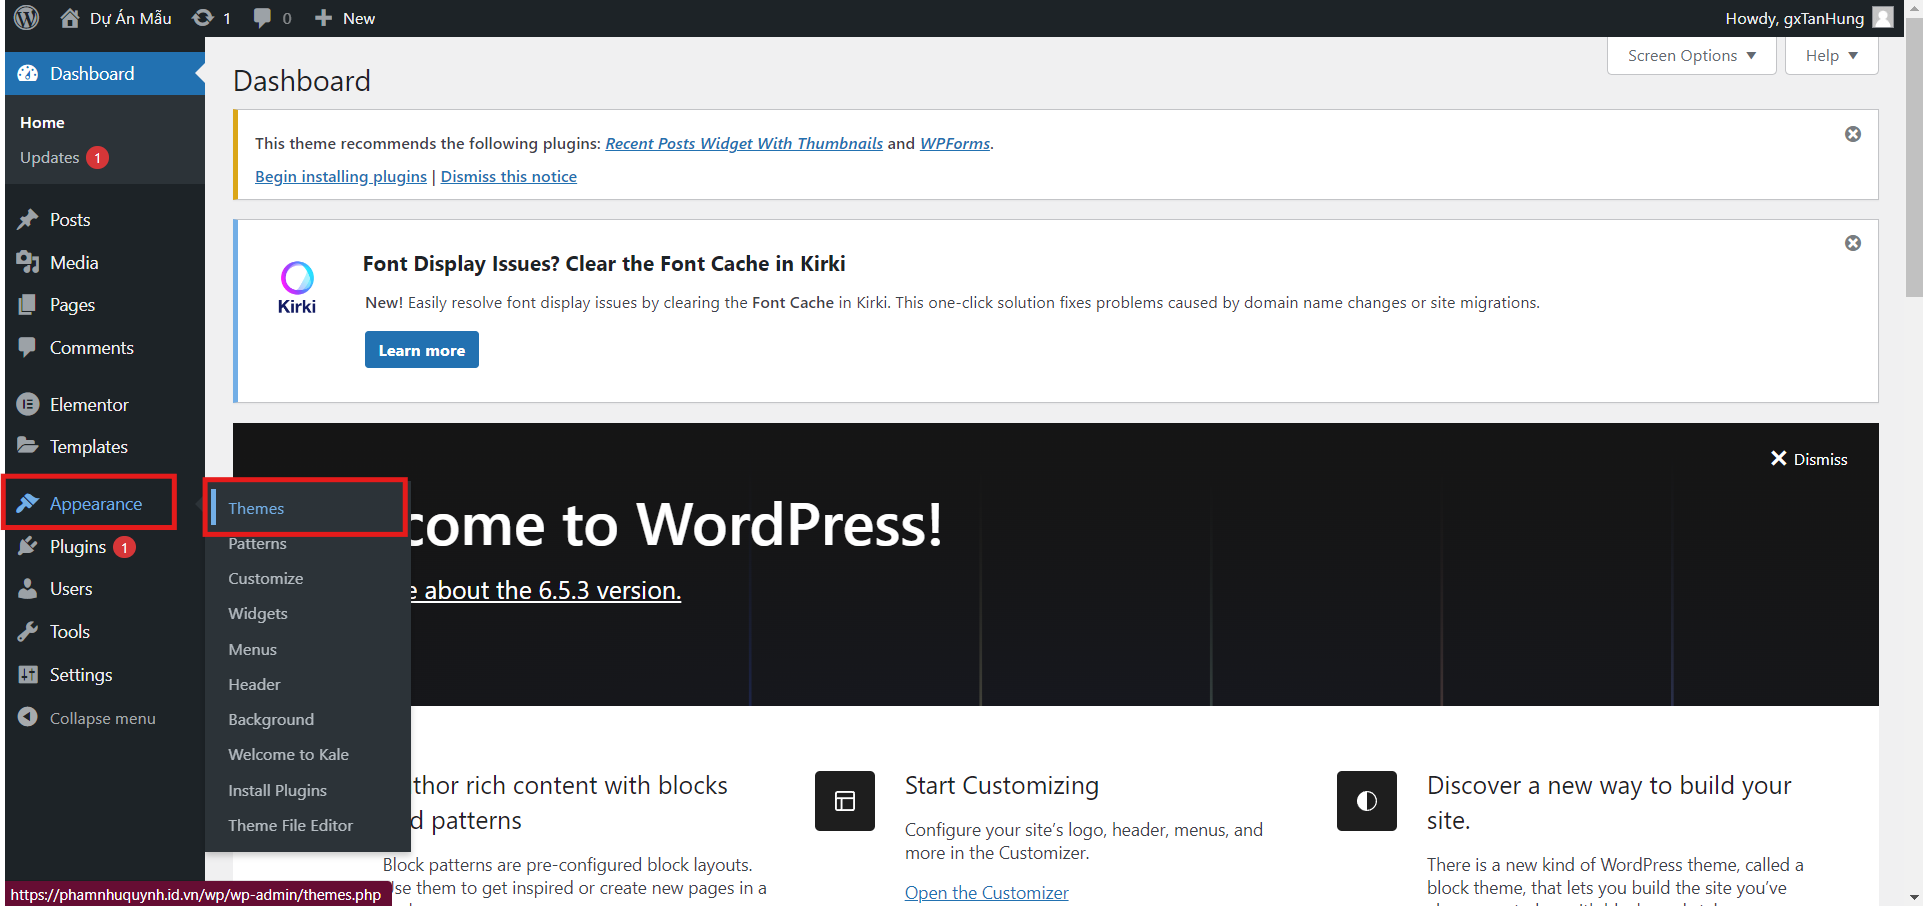The image size is (1923, 906).
Task: Open Themes in Appearance submenu
Action: (x=256, y=508)
